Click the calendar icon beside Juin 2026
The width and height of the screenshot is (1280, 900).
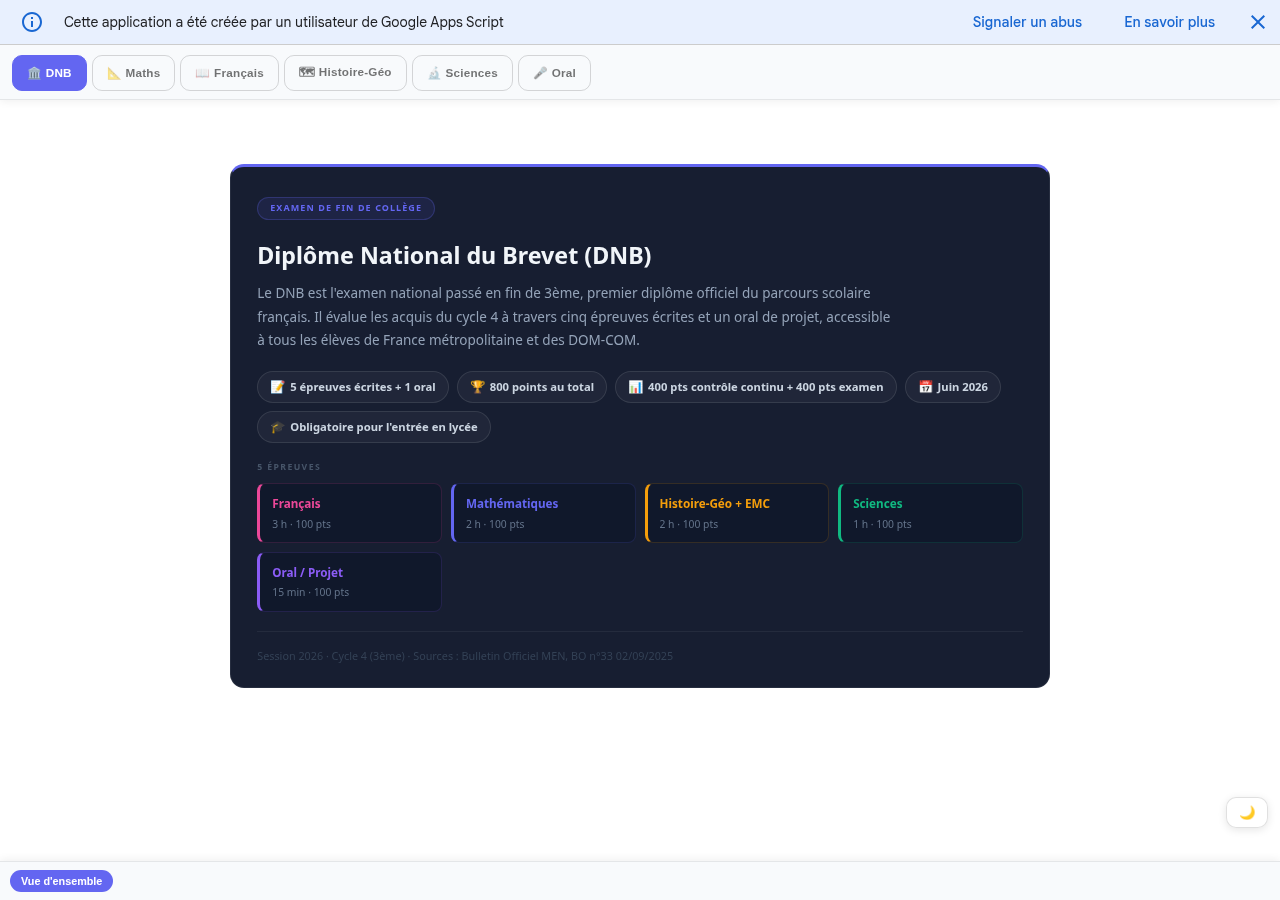tap(925, 387)
